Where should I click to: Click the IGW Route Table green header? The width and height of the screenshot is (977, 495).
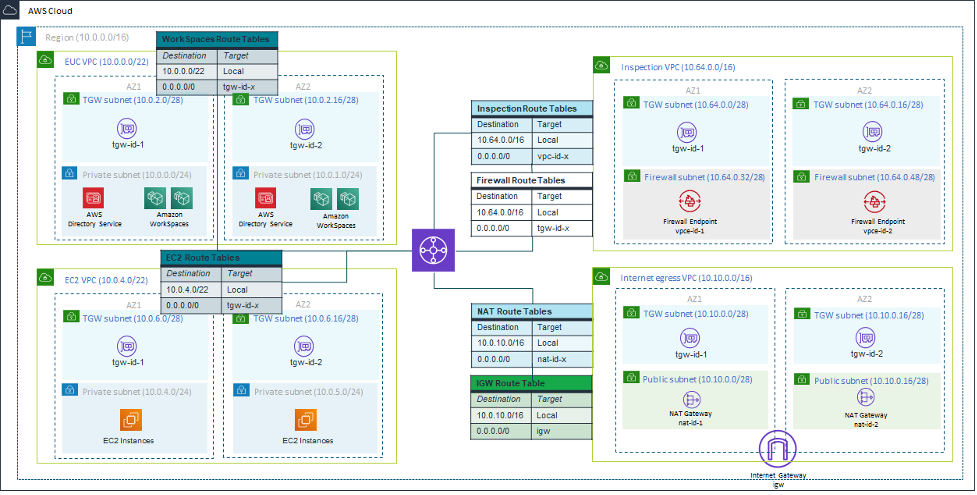531,382
